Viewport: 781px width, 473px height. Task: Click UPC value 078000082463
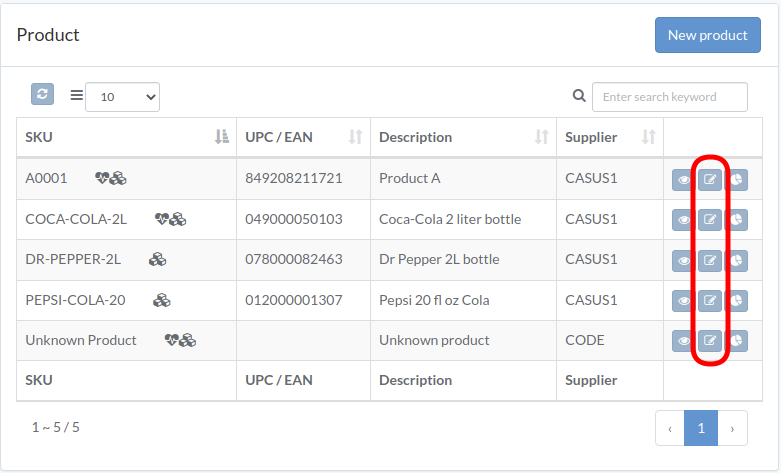point(294,259)
